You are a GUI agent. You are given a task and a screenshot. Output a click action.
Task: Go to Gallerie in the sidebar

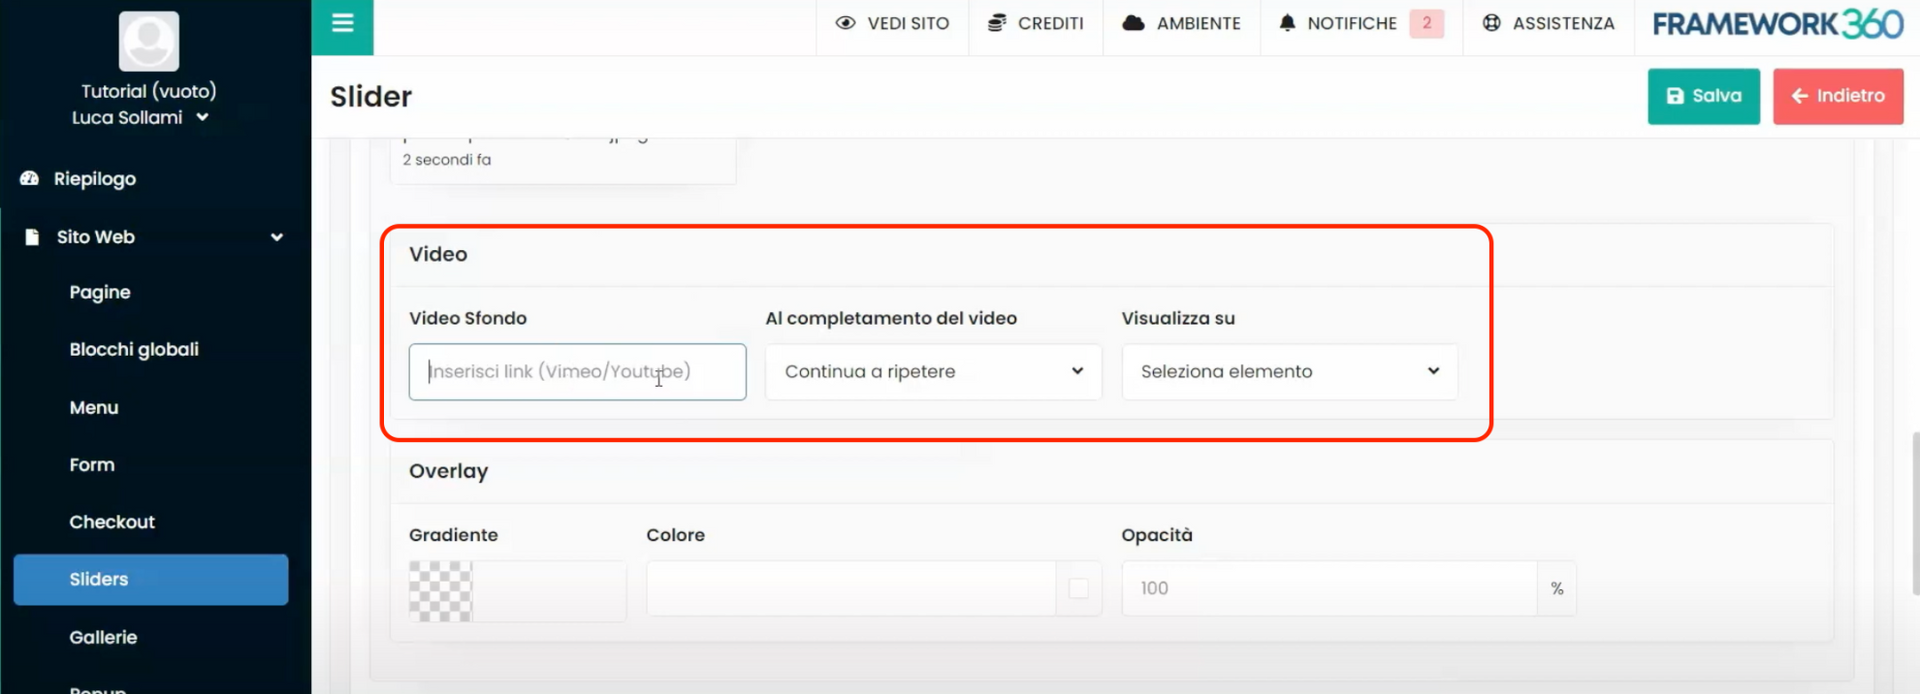[103, 637]
